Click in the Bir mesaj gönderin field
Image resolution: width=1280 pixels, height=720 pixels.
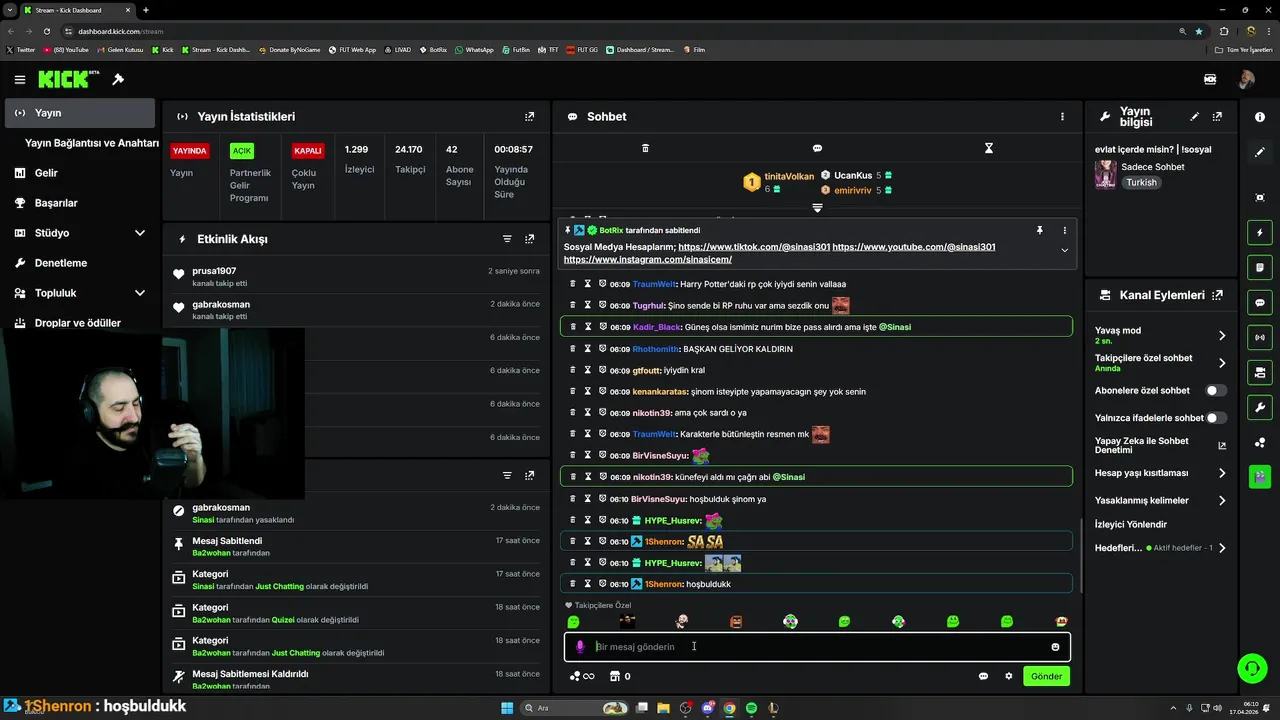[x=815, y=647]
